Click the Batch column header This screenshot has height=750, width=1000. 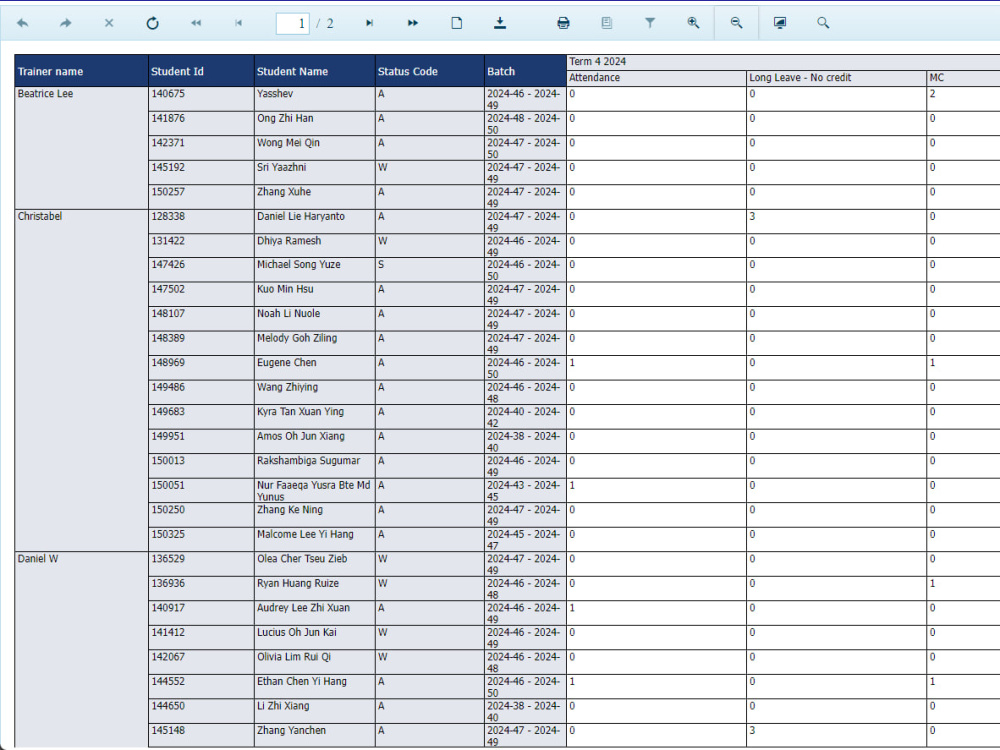pyautogui.click(x=525, y=71)
